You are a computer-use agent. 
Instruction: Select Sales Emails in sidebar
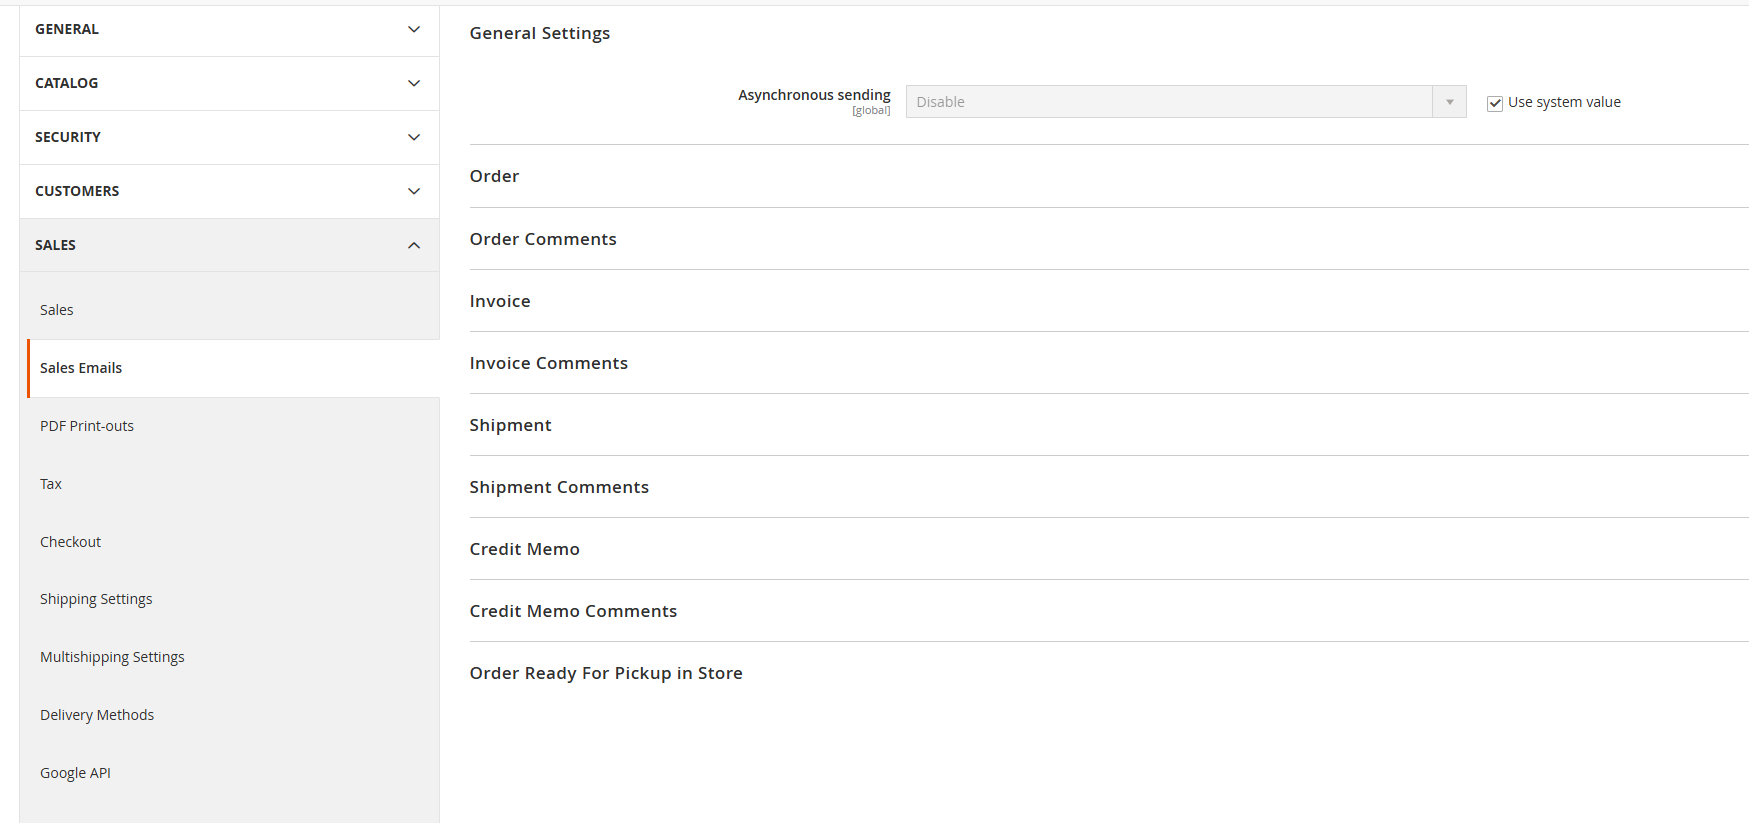tap(81, 368)
